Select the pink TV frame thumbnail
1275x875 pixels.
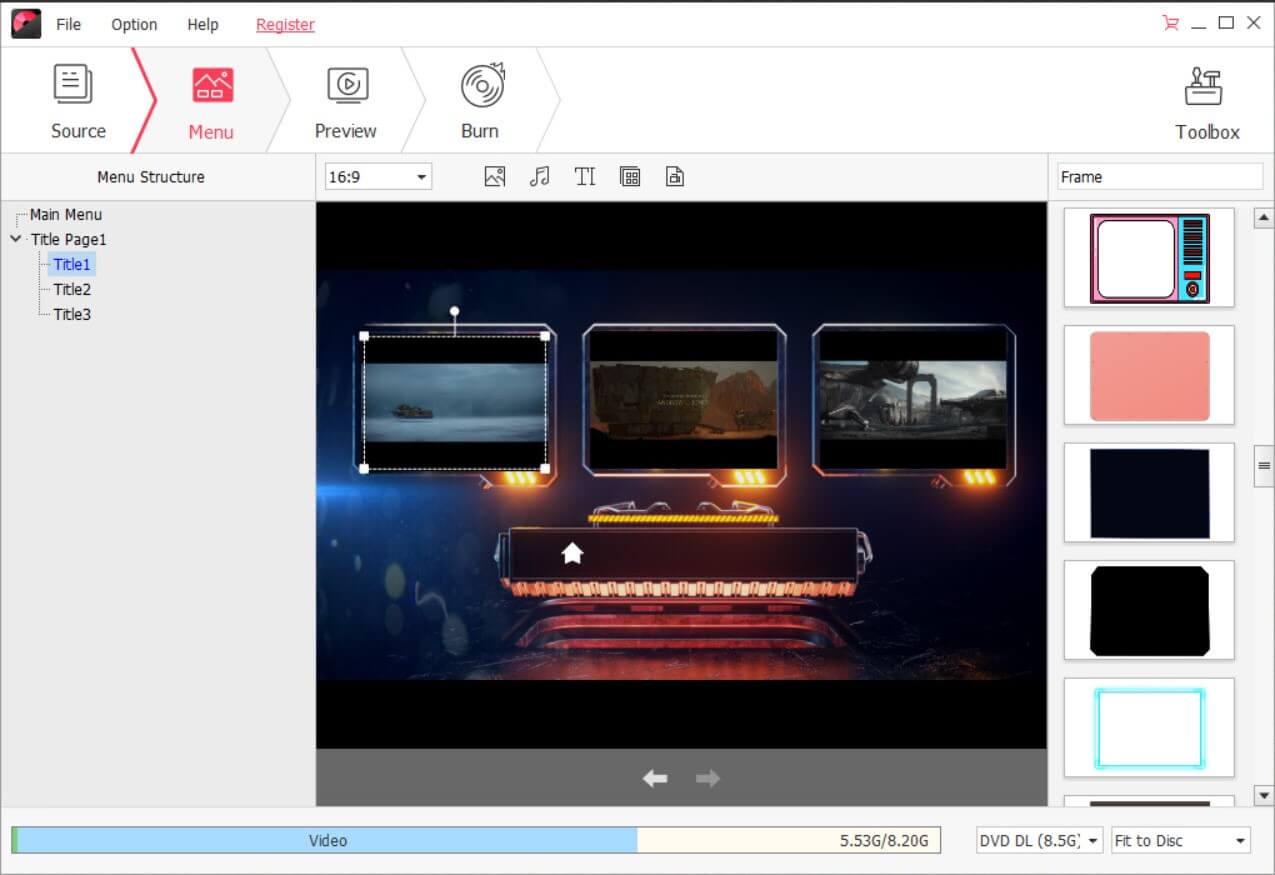(1148, 257)
